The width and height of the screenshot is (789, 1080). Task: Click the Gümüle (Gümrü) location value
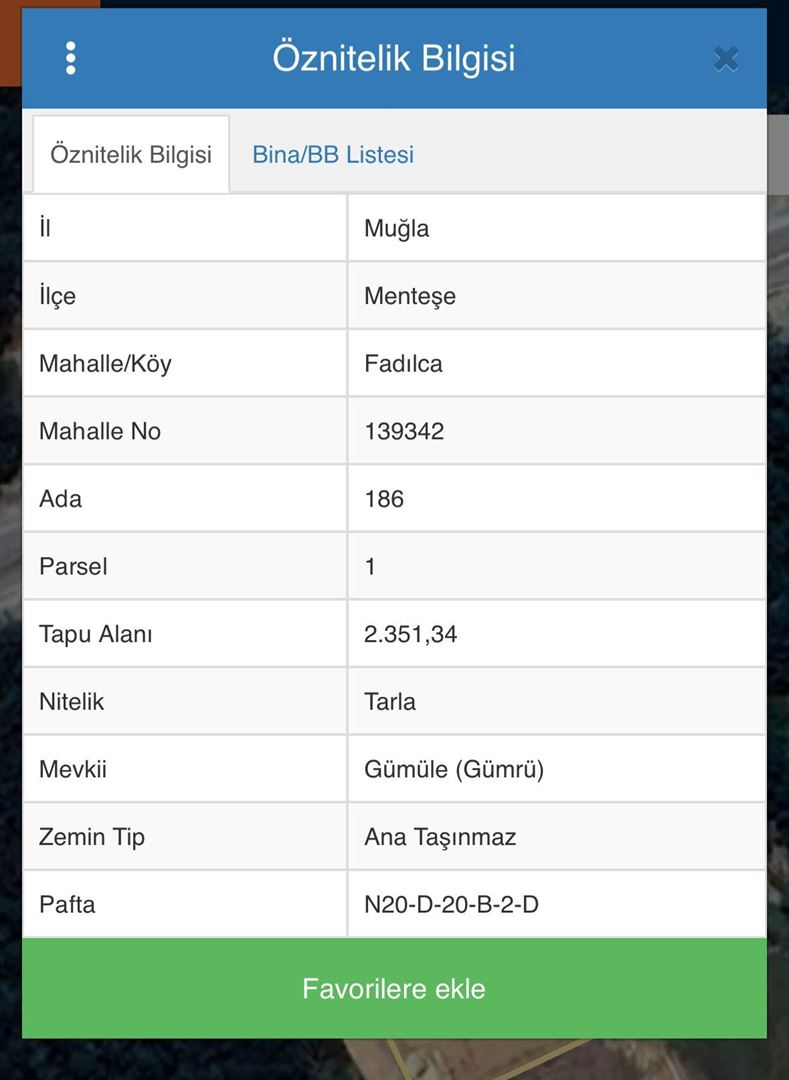[454, 770]
